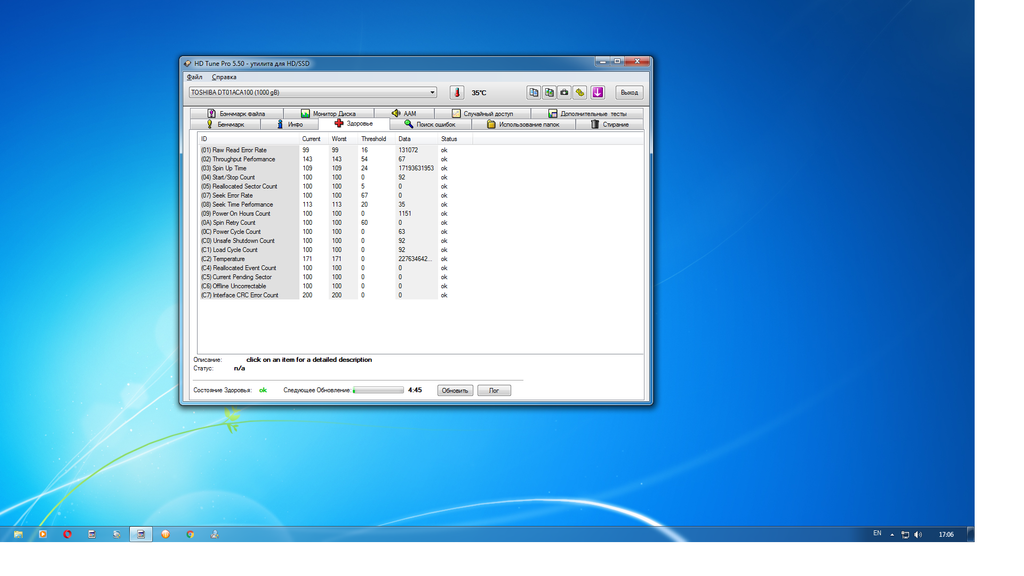Click the Обновить button
Viewport: 1024px width, 576px height.
click(x=455, y=391)
